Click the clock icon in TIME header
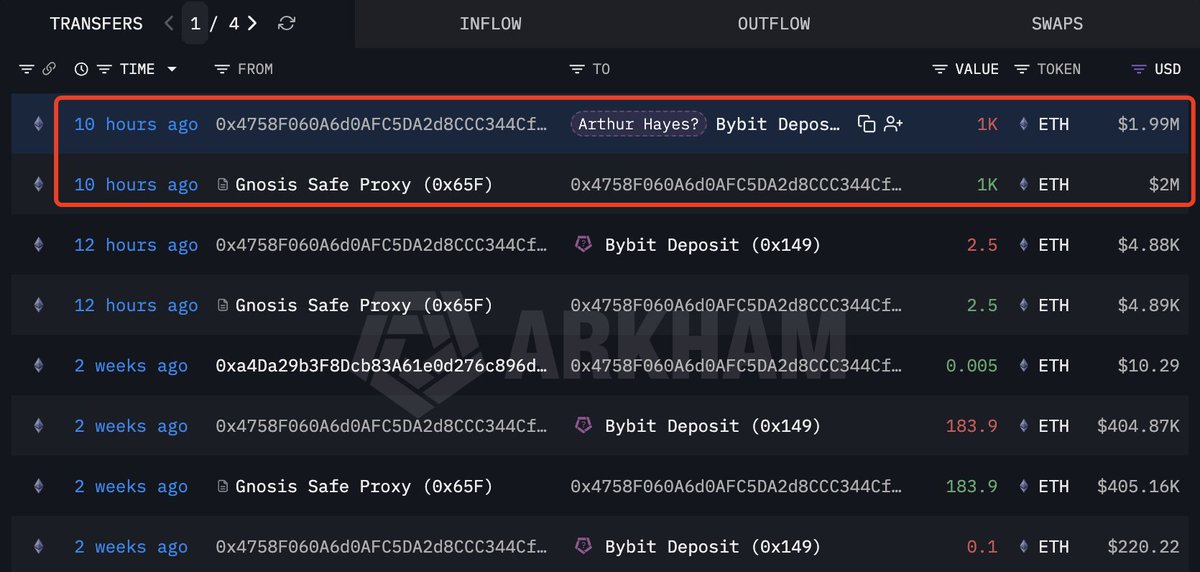1200x572 pixels. (x=81, y=69)
